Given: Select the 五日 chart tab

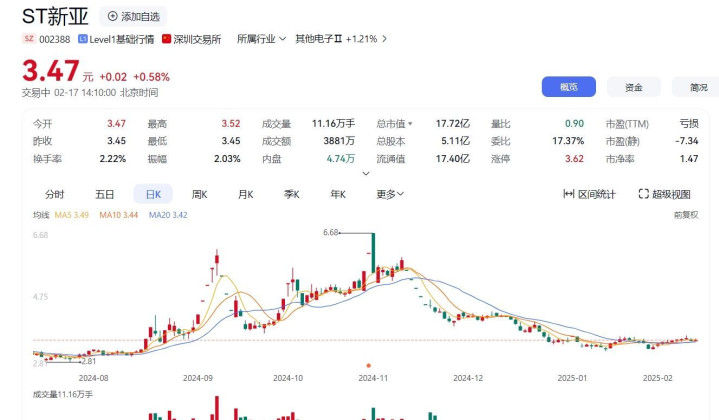Looking at the screenshot, I should pyautogui.click(x=105, y=194).
